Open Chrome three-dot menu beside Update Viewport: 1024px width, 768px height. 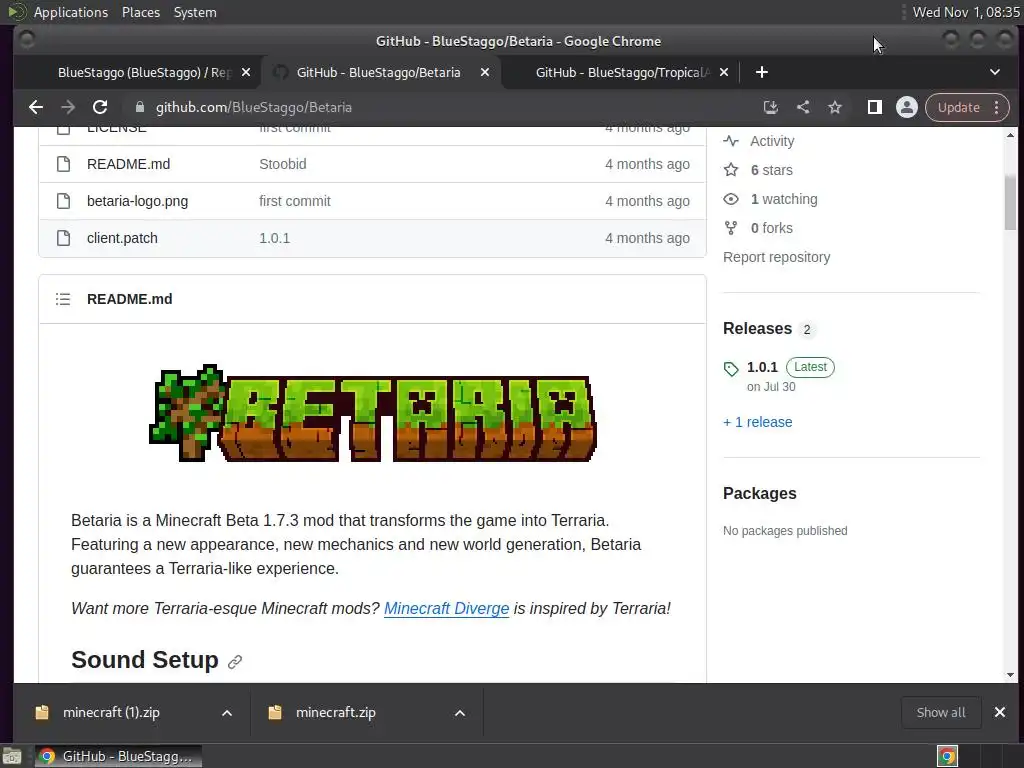pyautogui.click(x=997, y=107)
